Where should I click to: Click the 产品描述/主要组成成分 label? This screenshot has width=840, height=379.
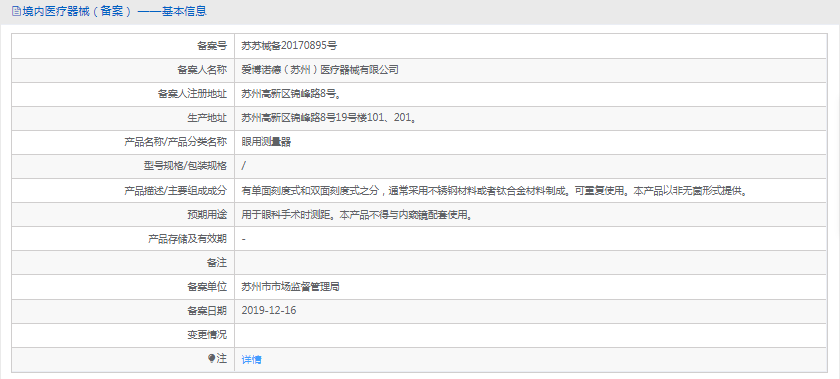point(176,190)
